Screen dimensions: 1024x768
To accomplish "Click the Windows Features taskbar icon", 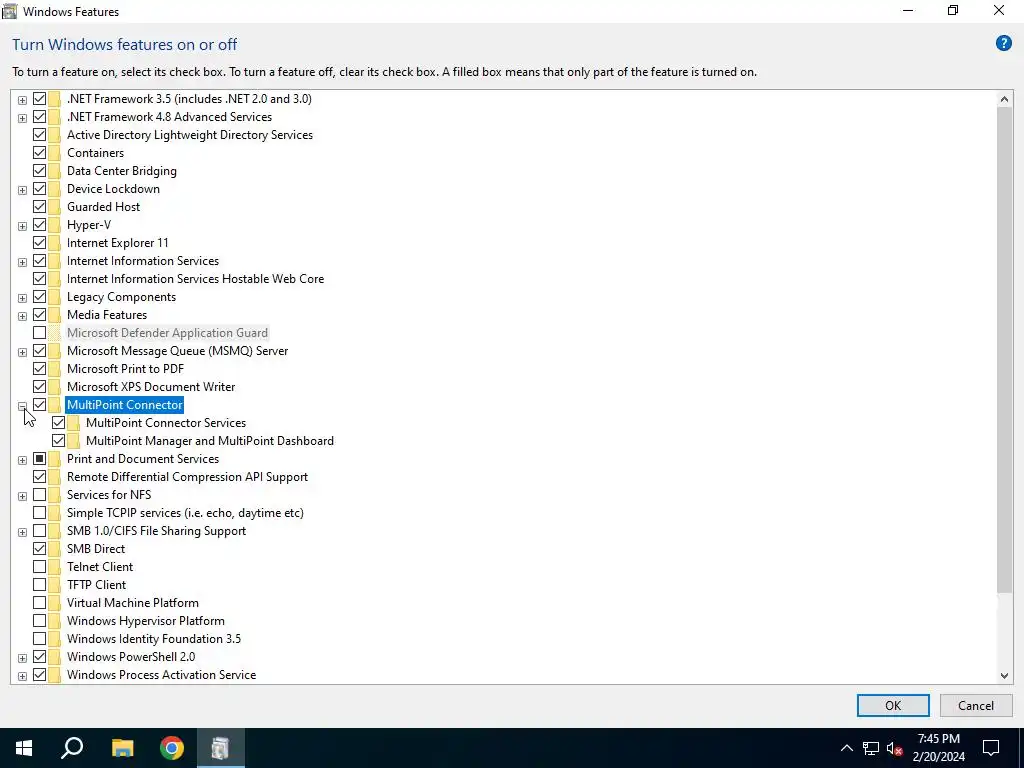I will [220, 748].
